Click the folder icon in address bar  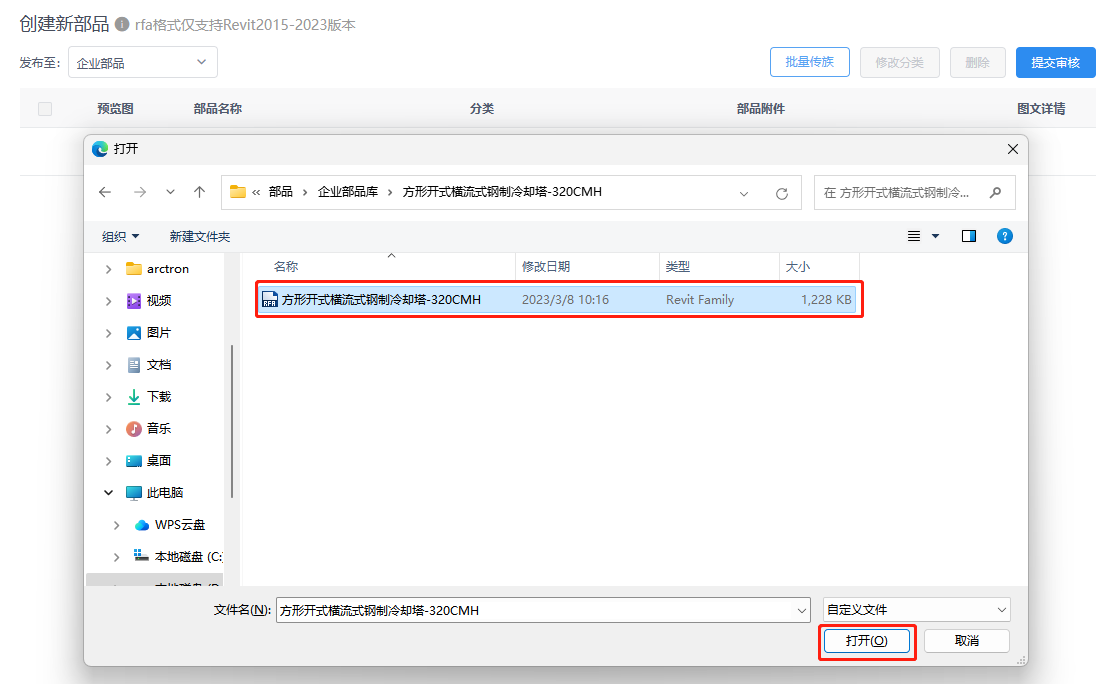(238, 192)
